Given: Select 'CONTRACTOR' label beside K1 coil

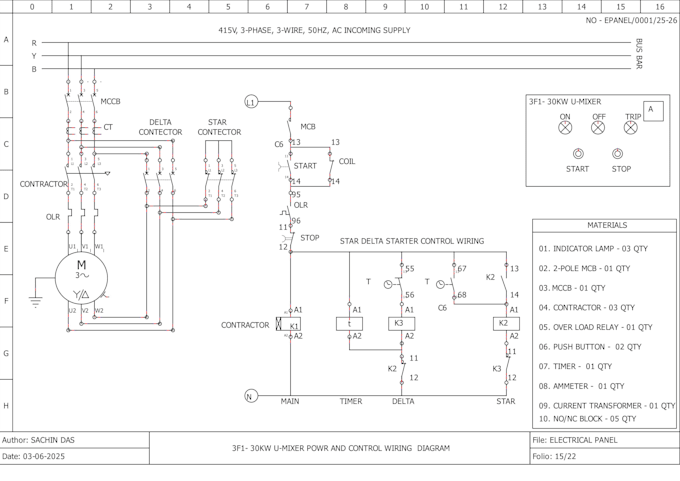Looking at the screenshot, I should (245, 325).
